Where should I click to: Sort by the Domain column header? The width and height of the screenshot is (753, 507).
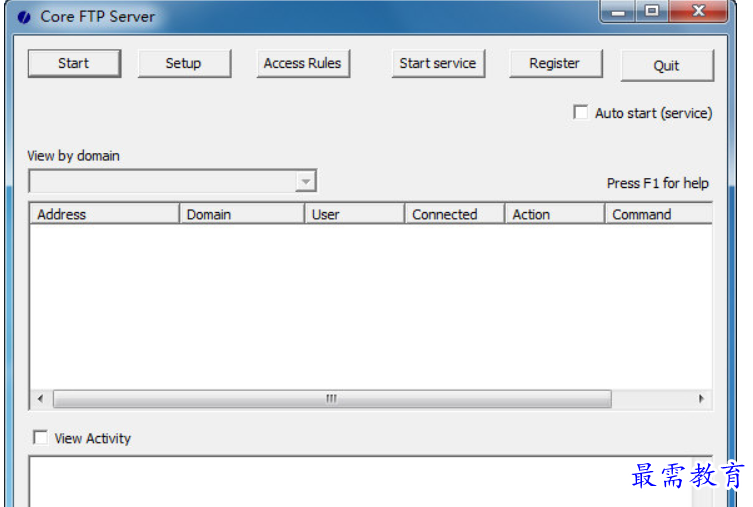pos(242,214)
